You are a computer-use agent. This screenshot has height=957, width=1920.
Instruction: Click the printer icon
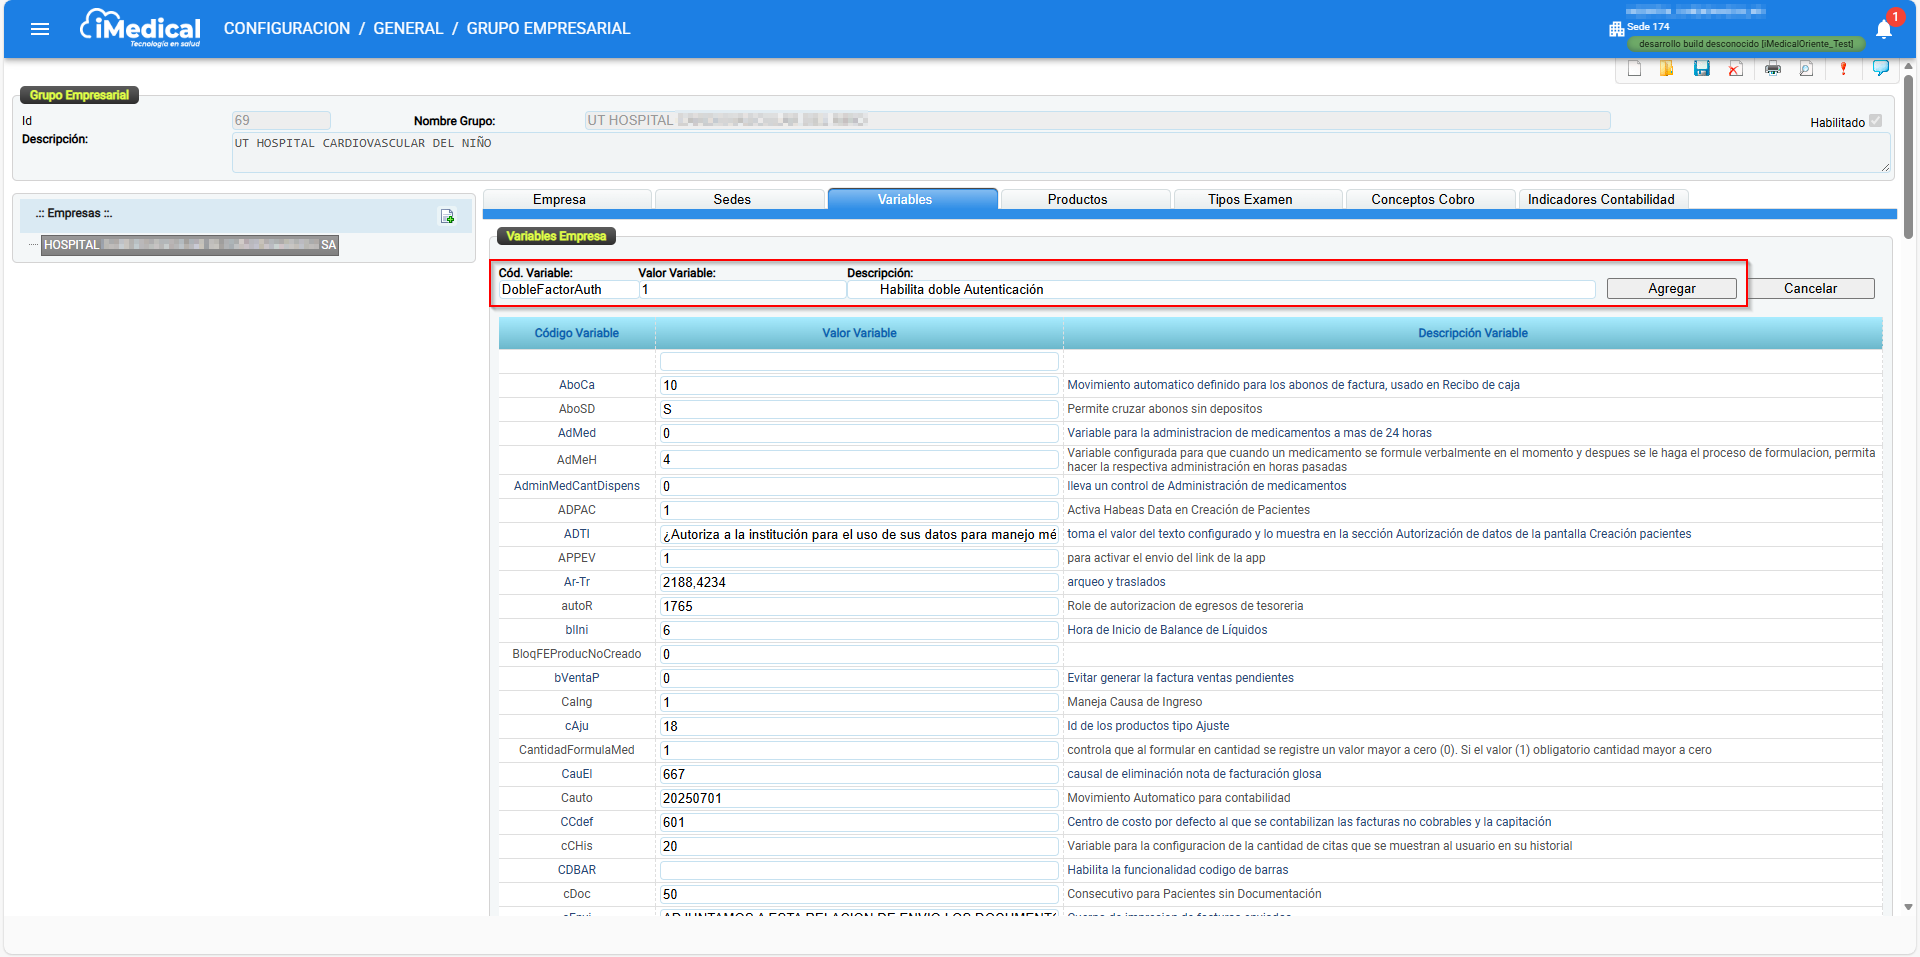[1773, 69]
